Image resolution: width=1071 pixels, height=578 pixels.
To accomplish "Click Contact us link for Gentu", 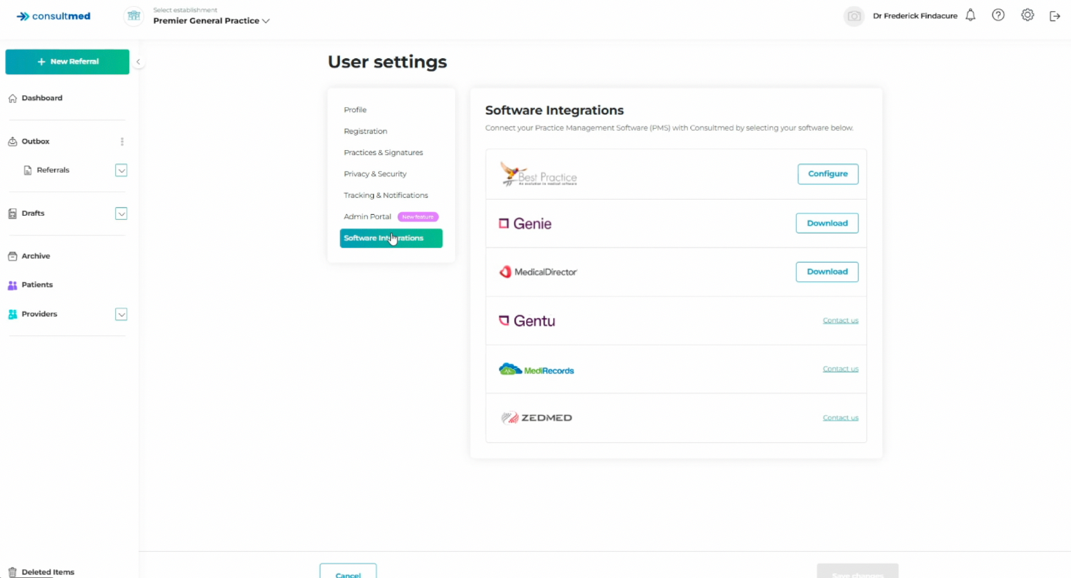I will point(840,321).
